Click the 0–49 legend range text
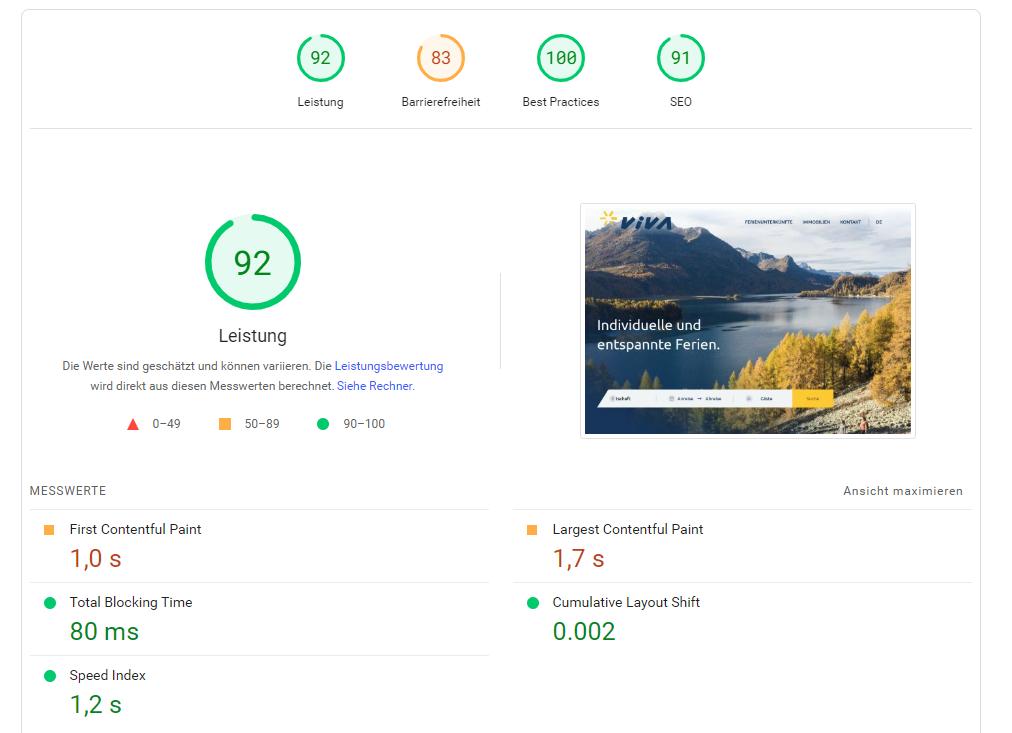The height and width of the screenshot is (733, 1012). click(167, 424)
